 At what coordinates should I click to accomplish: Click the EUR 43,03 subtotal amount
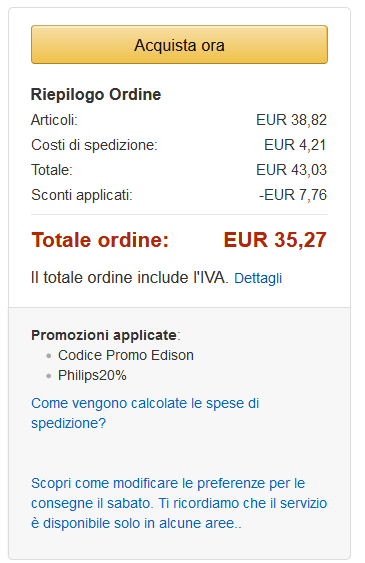[291, 170]
